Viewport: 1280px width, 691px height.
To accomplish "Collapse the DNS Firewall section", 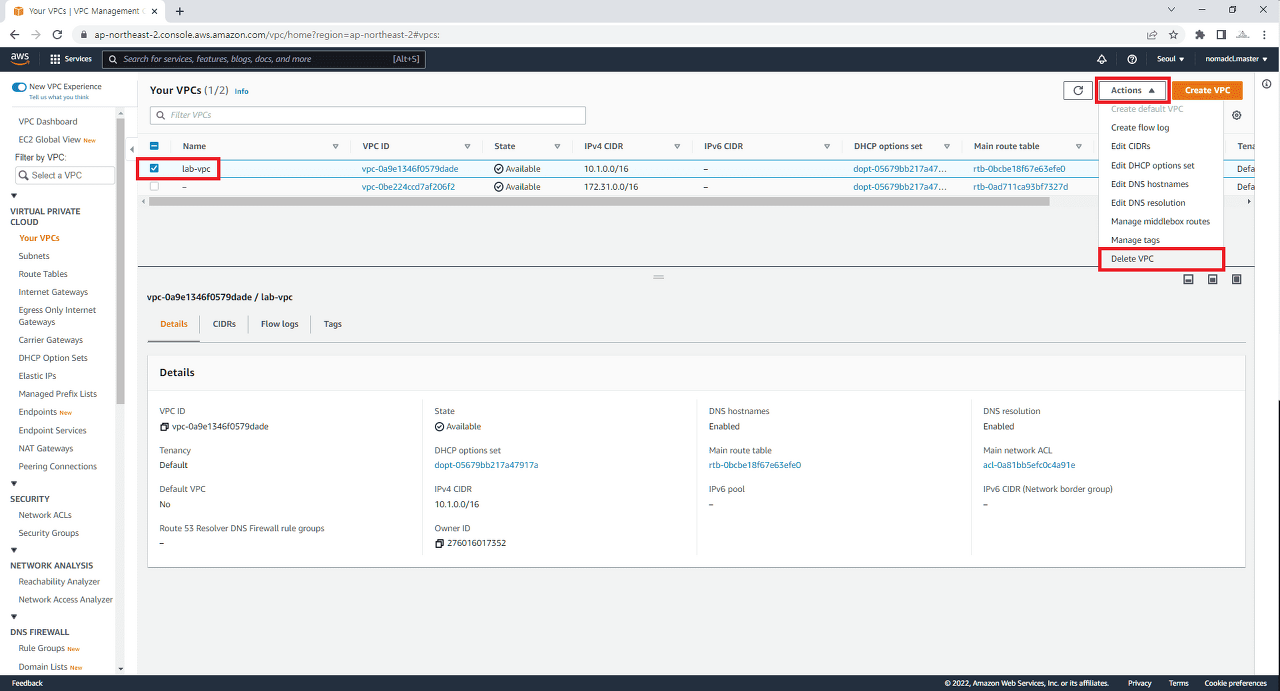I will [x=14, y=617].
